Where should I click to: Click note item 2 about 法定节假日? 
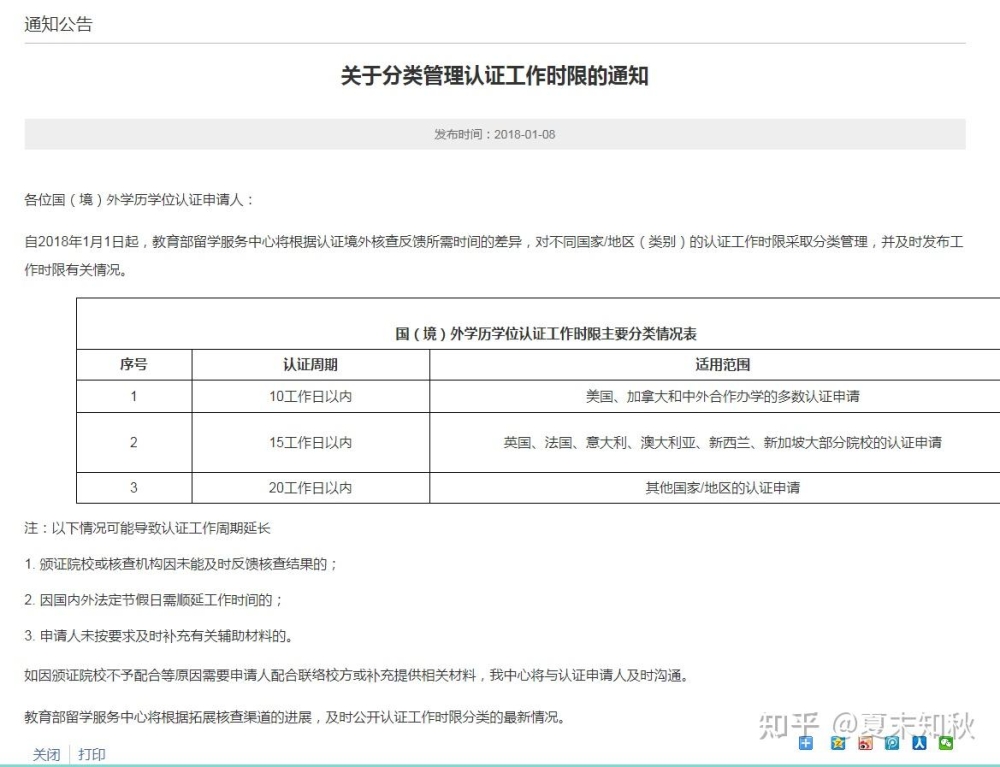[154, 600]
